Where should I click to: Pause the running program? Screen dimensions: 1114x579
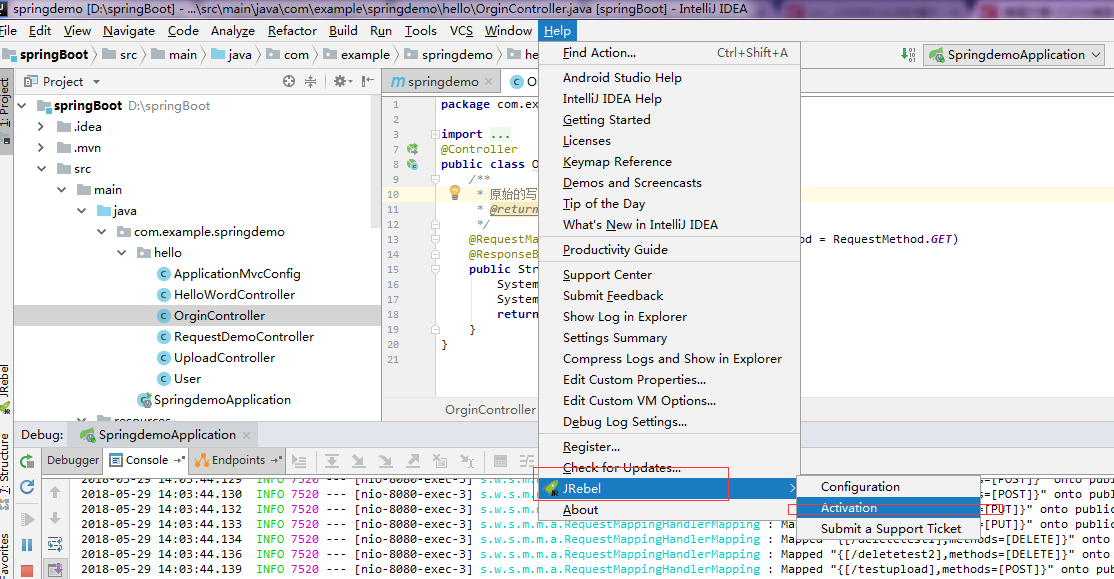pyautogui.click(x=27, y=545)
